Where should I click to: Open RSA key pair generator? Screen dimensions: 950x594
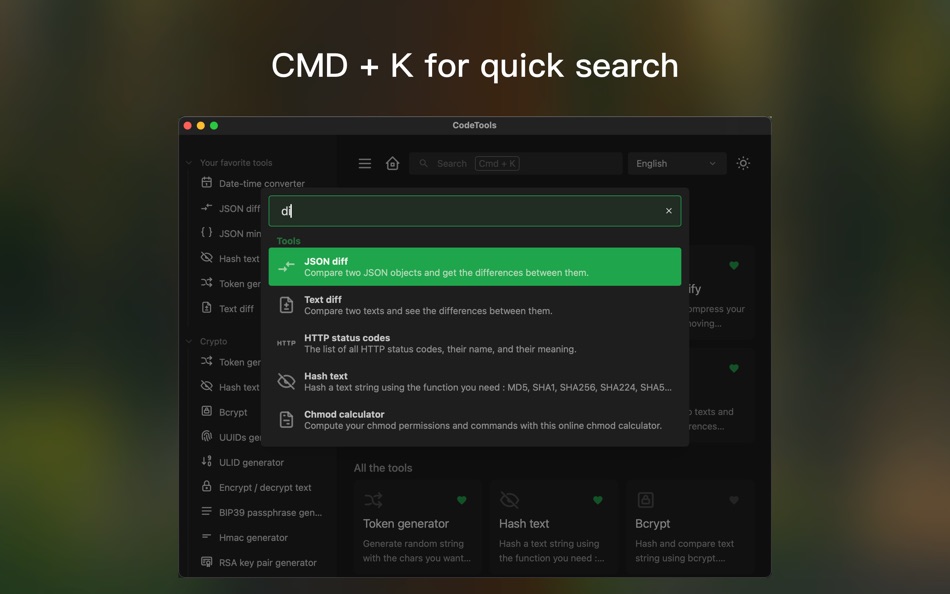[268, 562]
